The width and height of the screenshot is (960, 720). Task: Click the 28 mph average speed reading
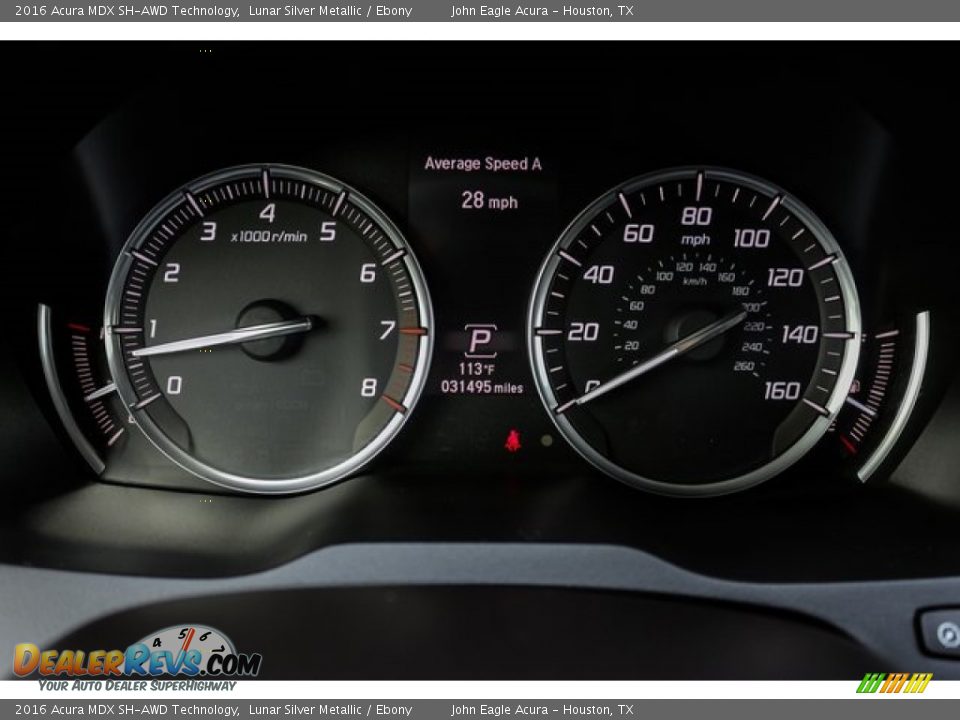pos(489,201)
